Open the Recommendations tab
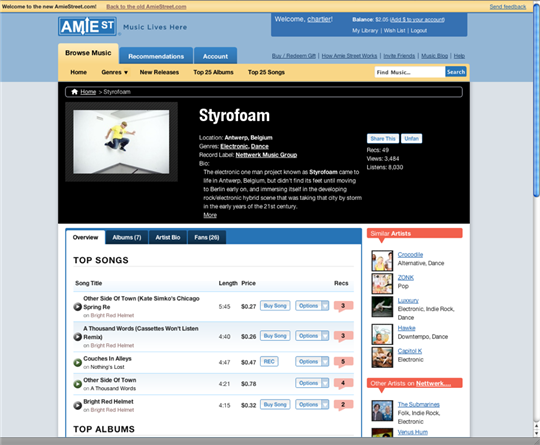This screenshot has width=540, height=445. pos(156,56)
